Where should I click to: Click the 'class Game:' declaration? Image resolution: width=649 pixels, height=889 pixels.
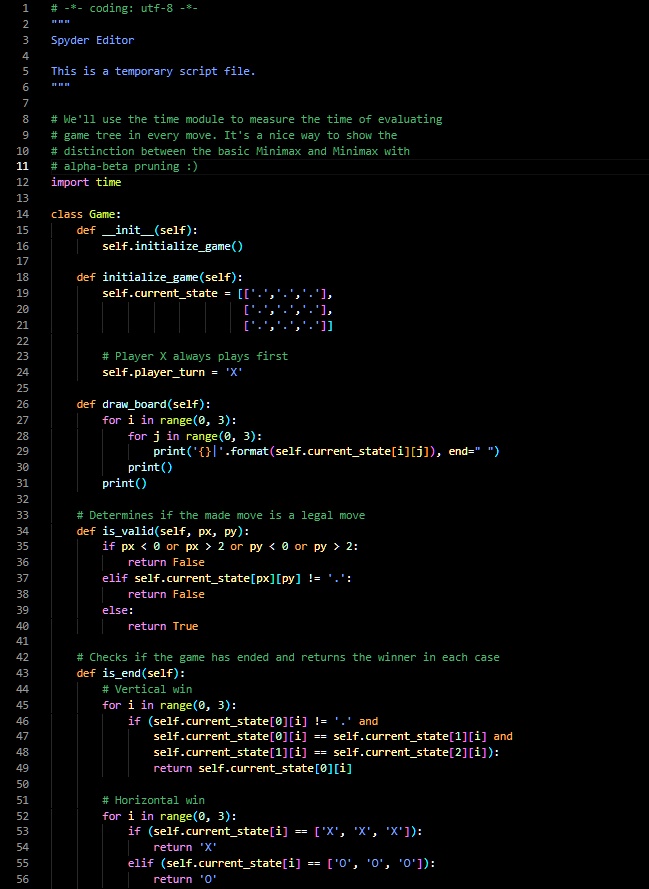click(86, 214)
